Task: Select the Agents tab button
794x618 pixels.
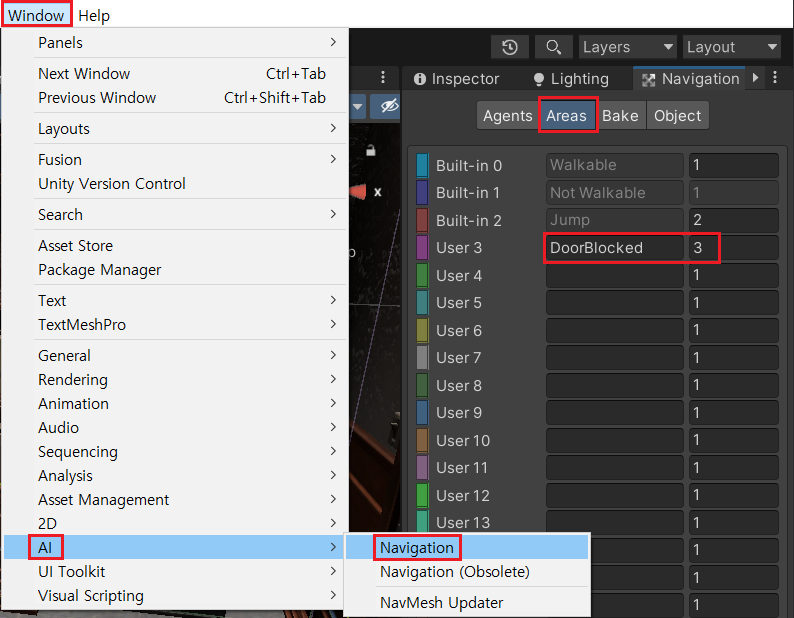Action: point(507,115)
